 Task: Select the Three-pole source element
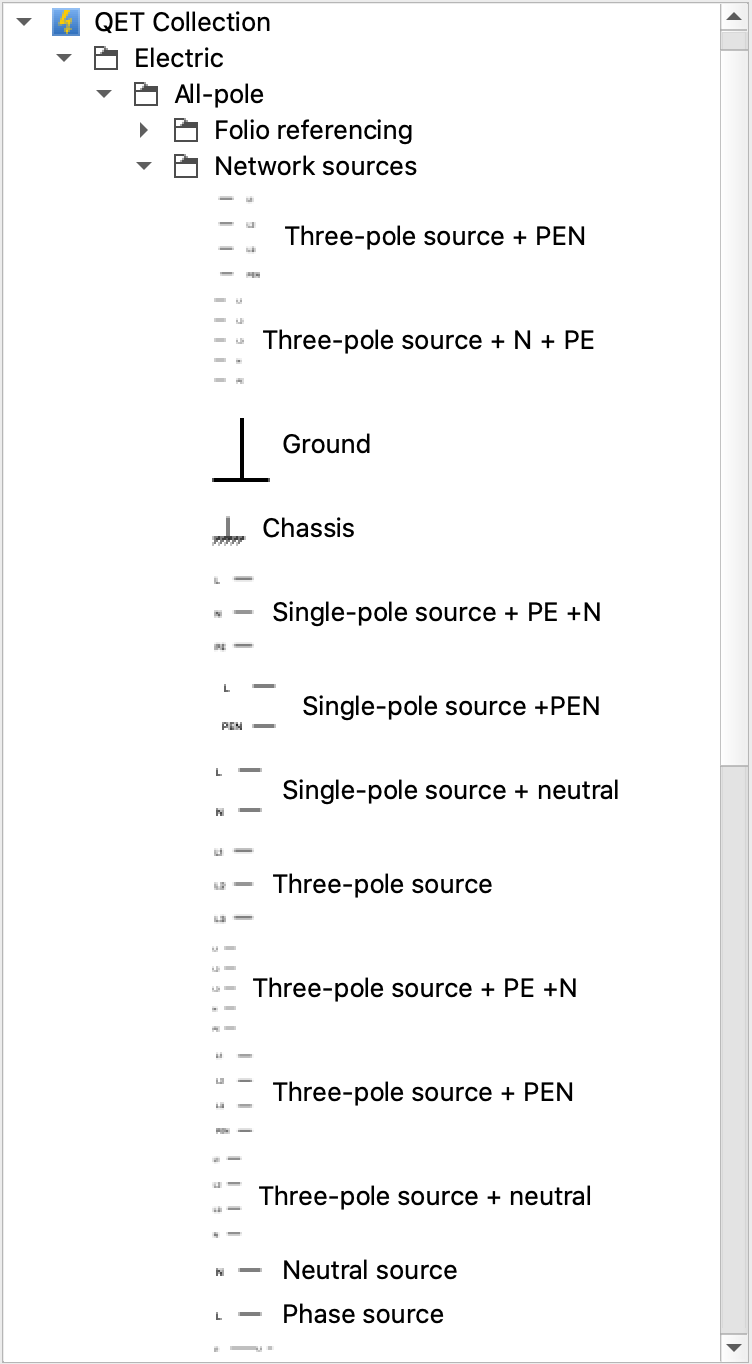pyautogui.click(x=382, y=884)
